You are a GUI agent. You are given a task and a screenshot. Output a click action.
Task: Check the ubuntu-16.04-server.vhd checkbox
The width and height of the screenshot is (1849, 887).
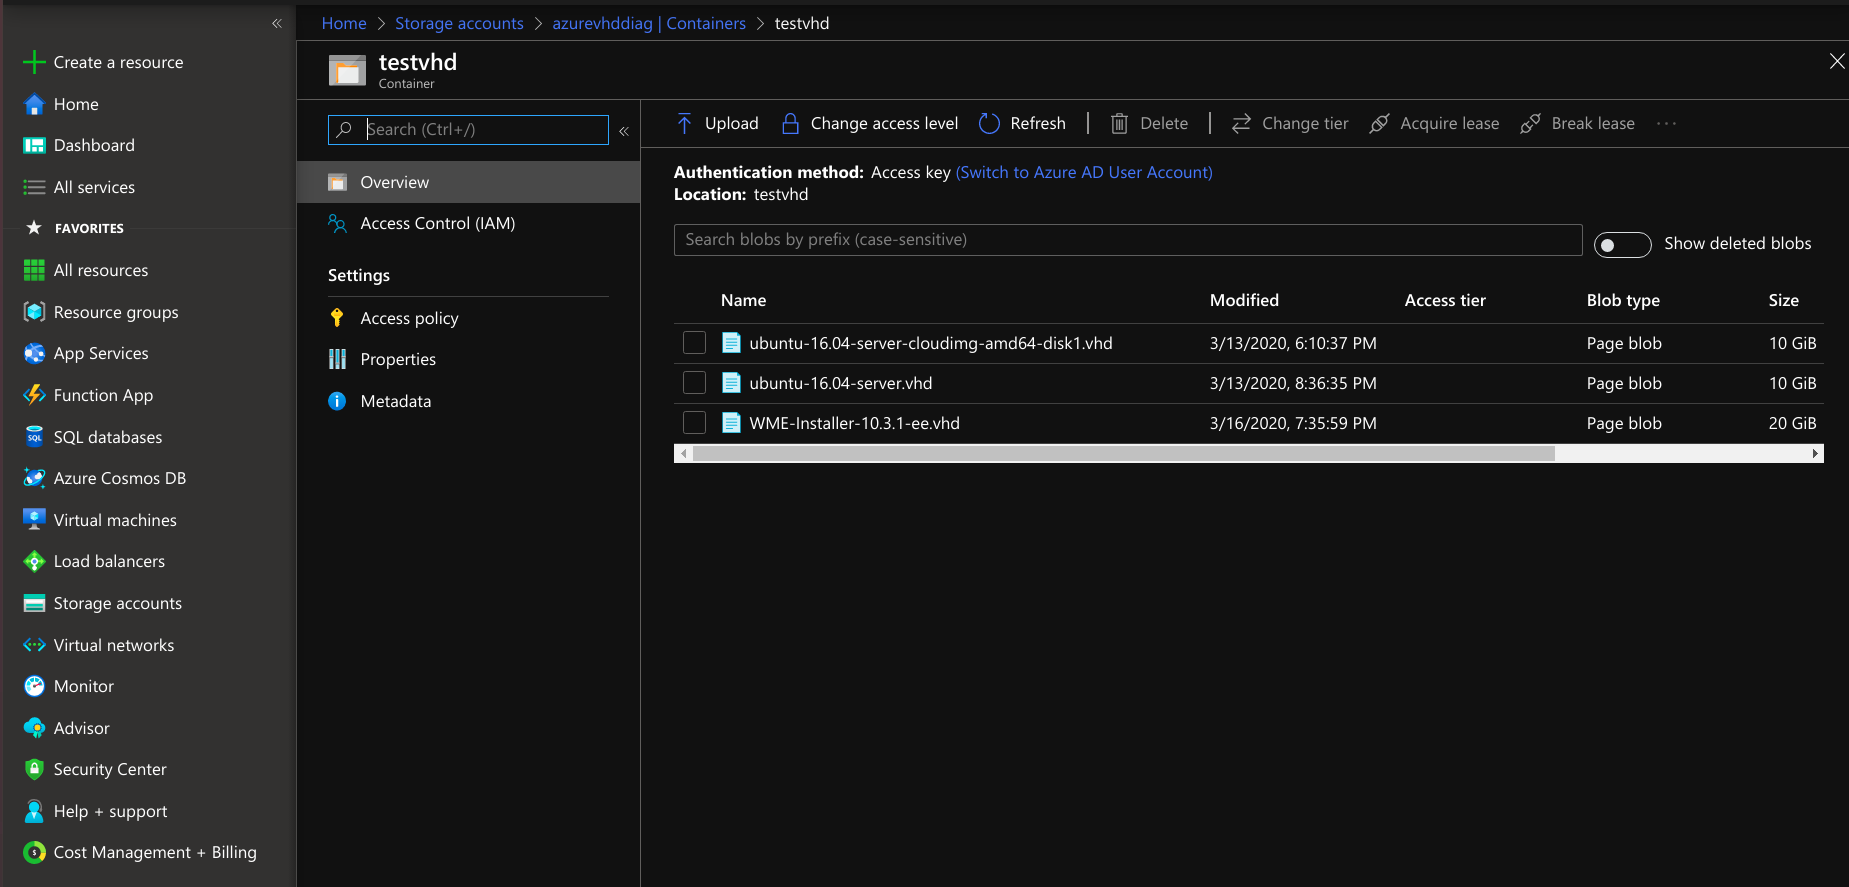pyautogui.click(x=694, y=383)
